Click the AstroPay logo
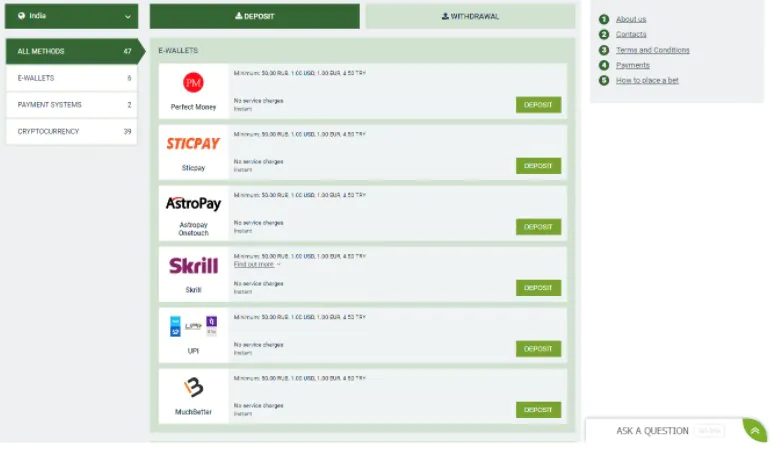777x449 pixels. pos(193,203)
